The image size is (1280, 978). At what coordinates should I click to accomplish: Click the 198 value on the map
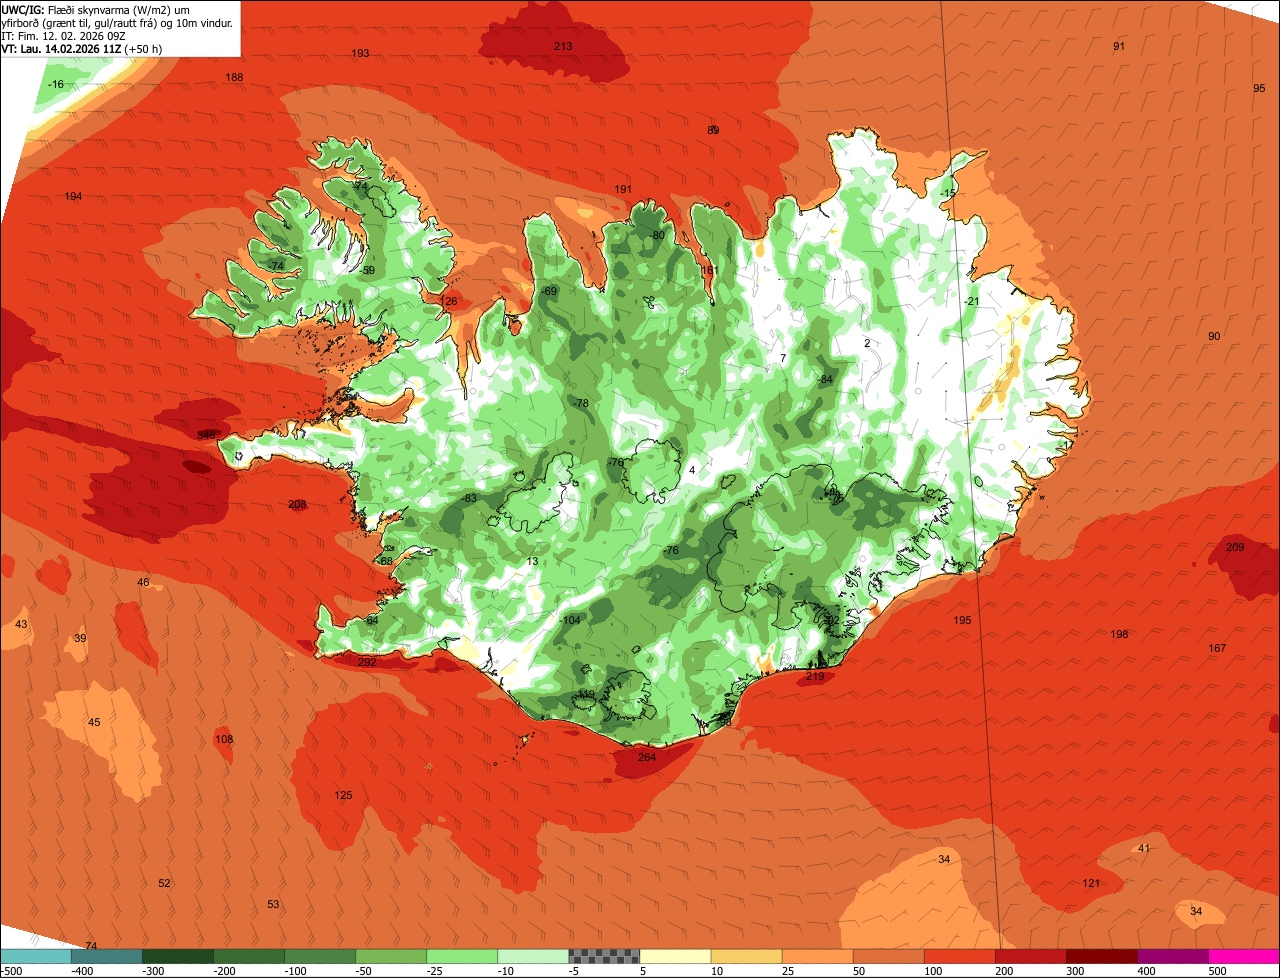coord(1119,634)
